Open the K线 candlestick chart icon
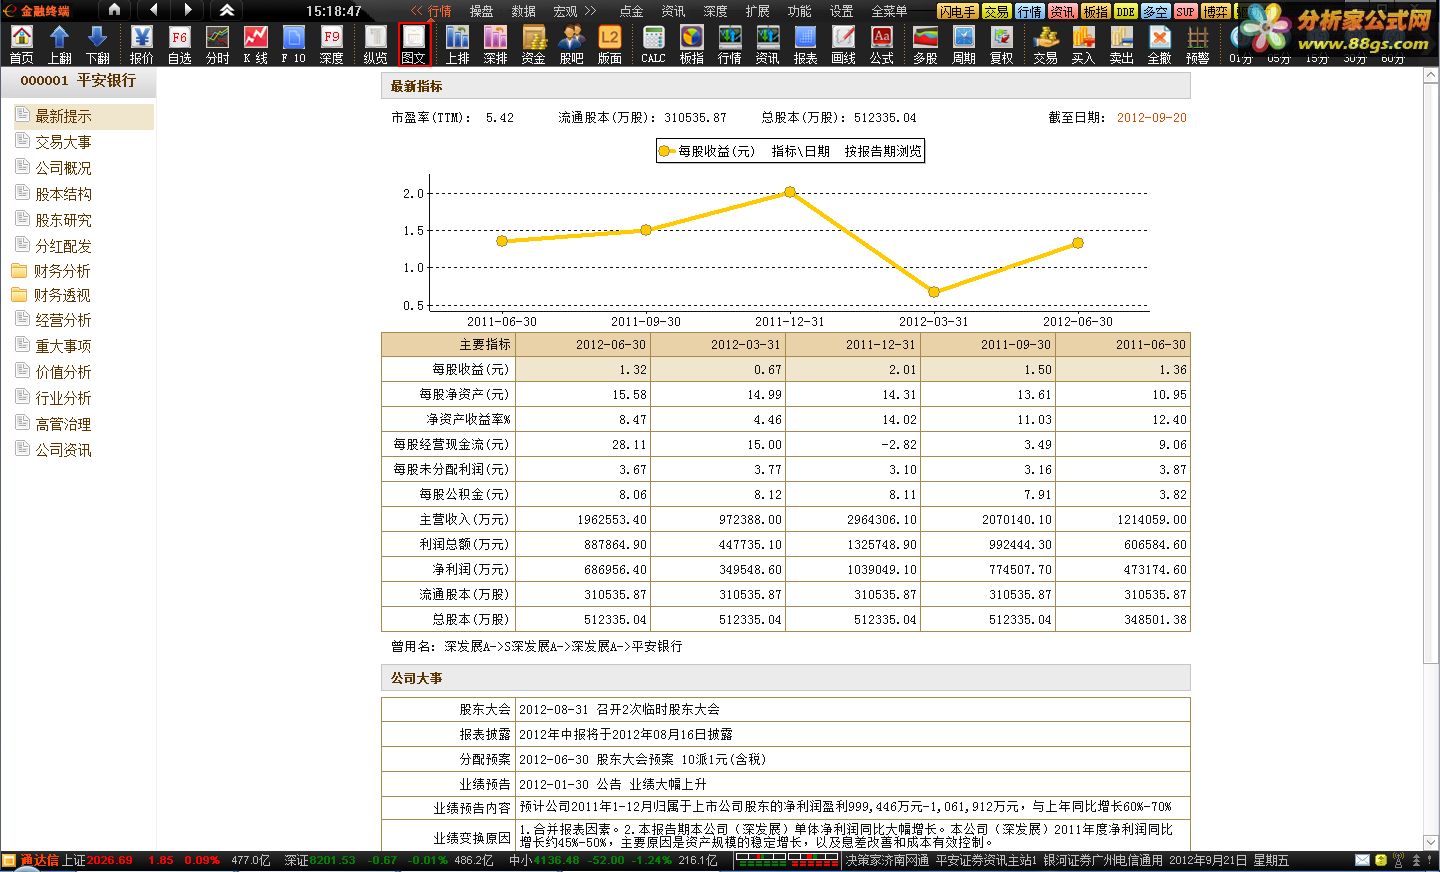The width and height of the screenshot is (1440, 872). [255, 44]
